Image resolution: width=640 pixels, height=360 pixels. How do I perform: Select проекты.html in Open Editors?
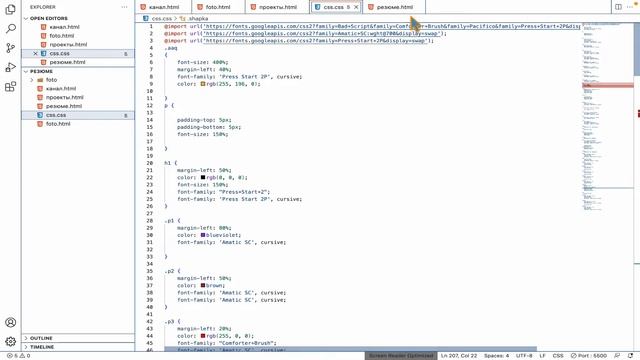(68, 44)
